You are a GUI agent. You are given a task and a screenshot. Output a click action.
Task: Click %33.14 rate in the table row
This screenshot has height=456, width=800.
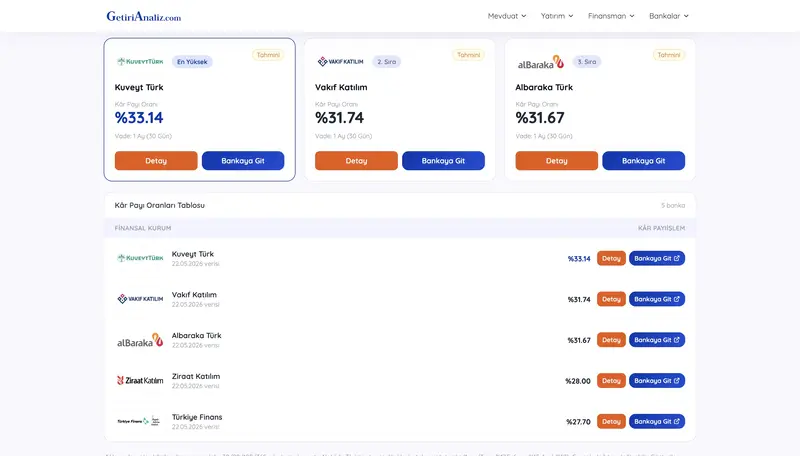coord(579,259)
